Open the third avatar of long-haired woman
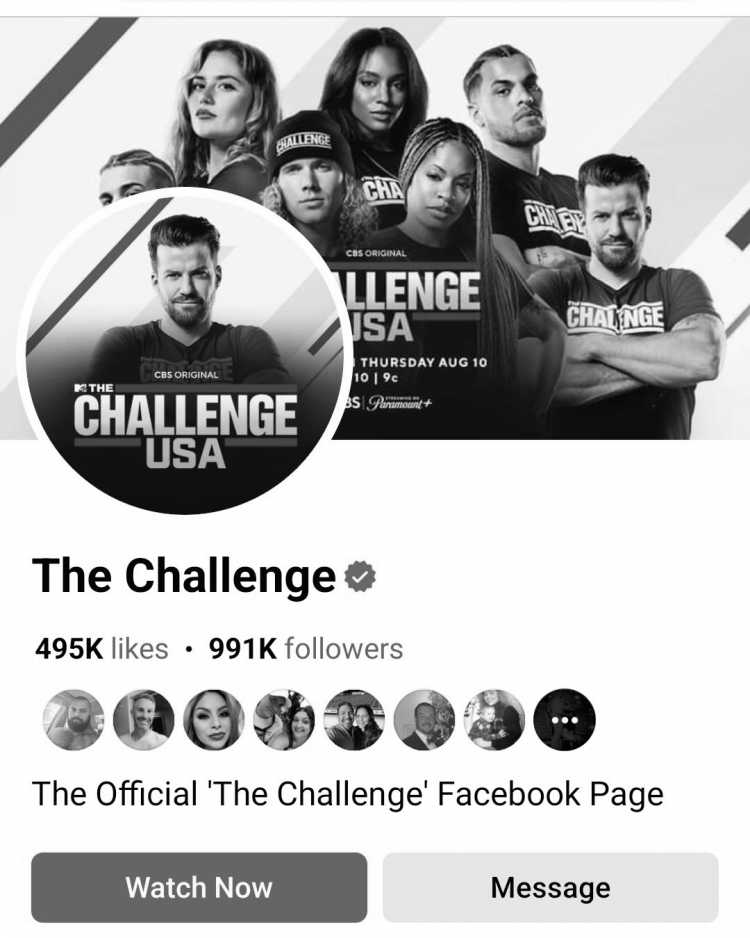750x938 pixels. [x=214, y=720]
